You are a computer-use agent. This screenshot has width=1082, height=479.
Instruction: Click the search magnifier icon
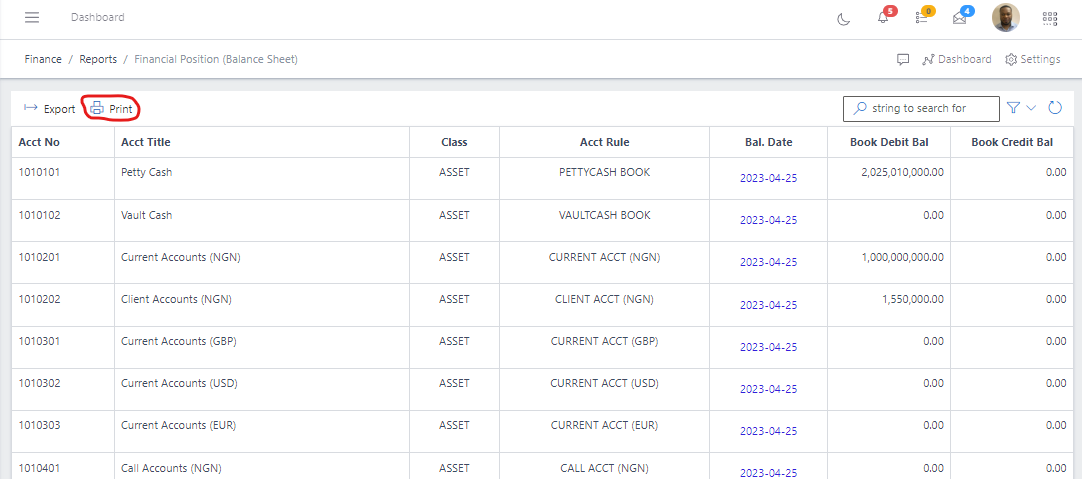[860, 108]
